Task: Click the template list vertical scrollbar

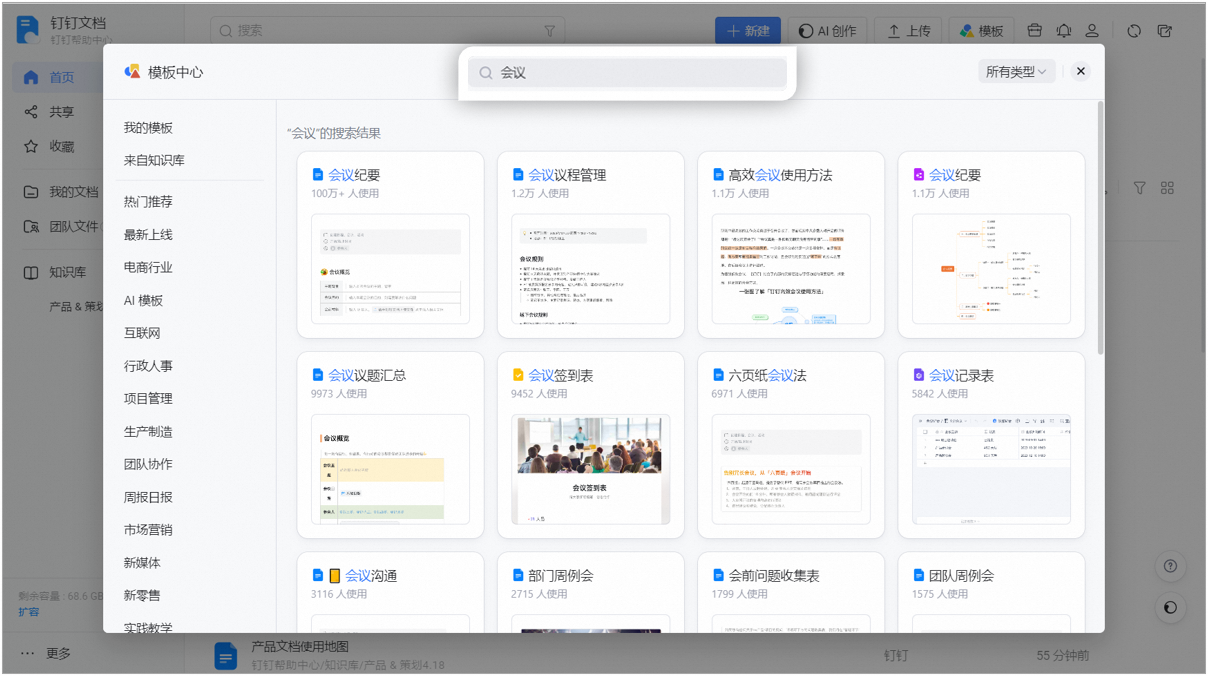Action: point(1101,227)
